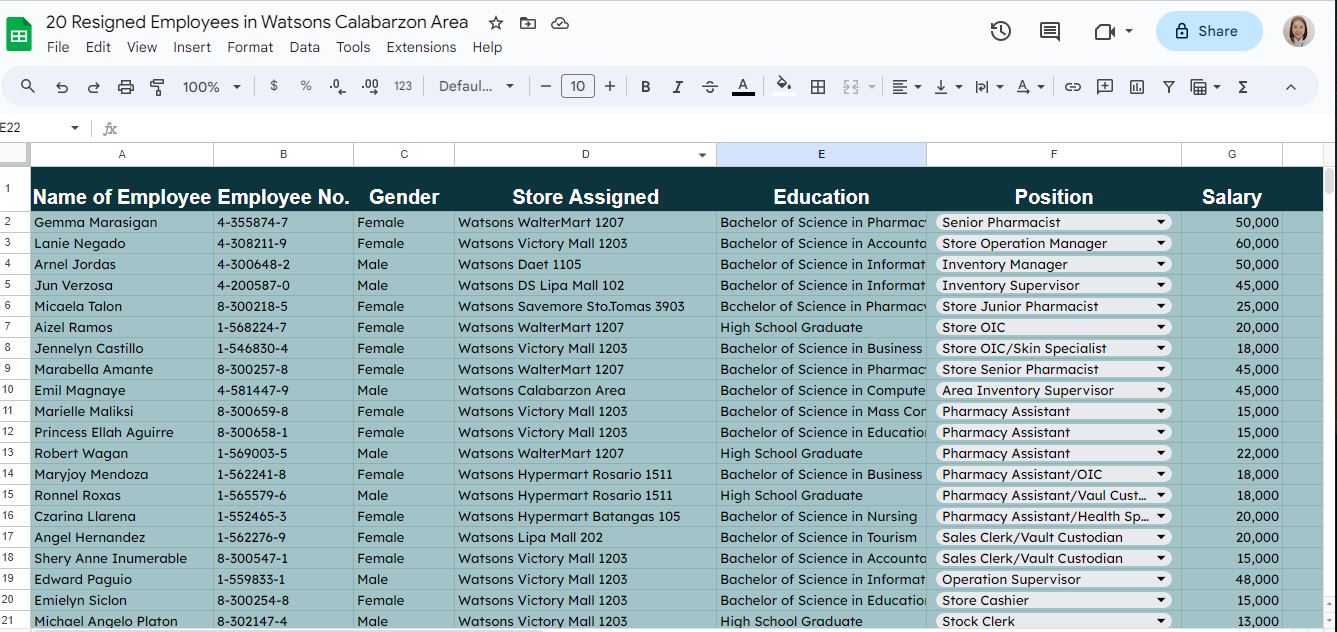The width and height of the screenshot is (1337, 632).
Task: Click the Share button
Action: pyautogui.click(x=1208, y=31)
